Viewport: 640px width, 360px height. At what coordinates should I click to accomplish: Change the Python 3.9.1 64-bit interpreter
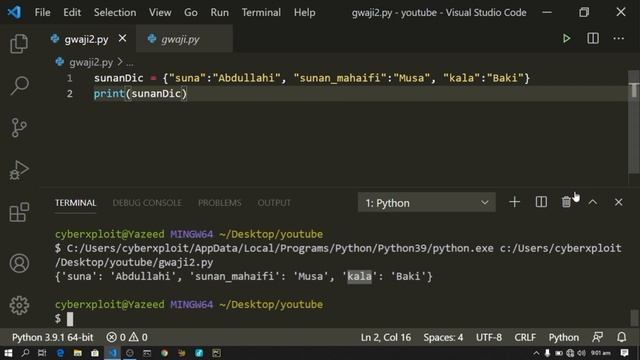53,338
